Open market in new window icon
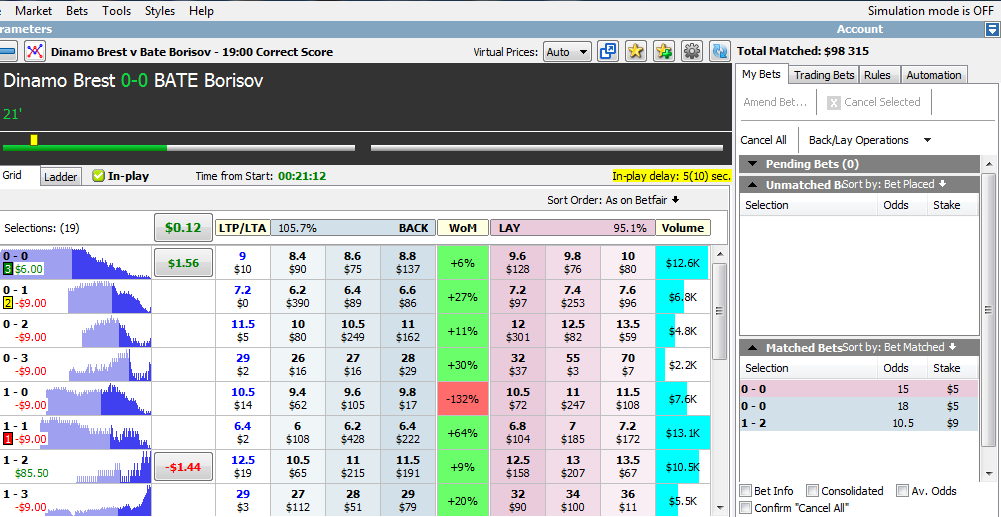Screen dimensions: 1001x517 tap(608, 52)
